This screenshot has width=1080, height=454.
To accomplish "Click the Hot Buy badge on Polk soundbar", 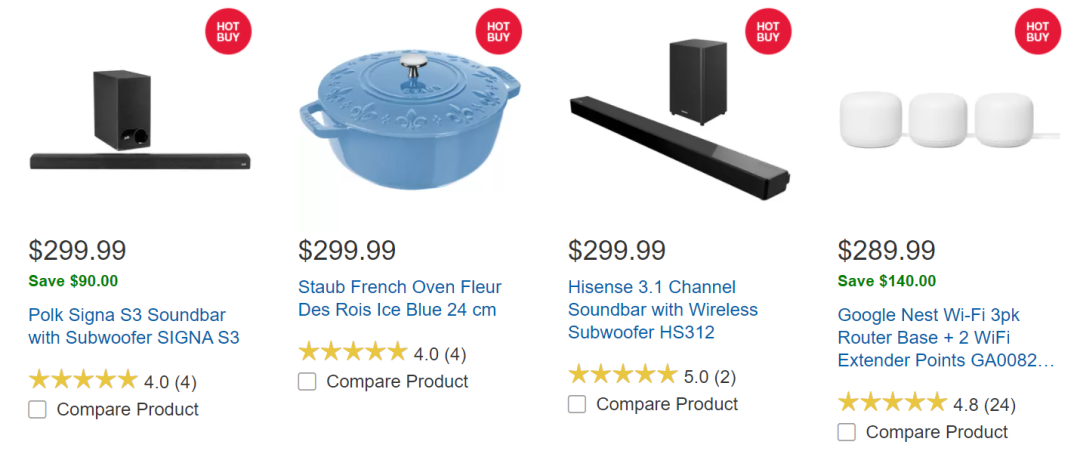I will coord(228,32).
